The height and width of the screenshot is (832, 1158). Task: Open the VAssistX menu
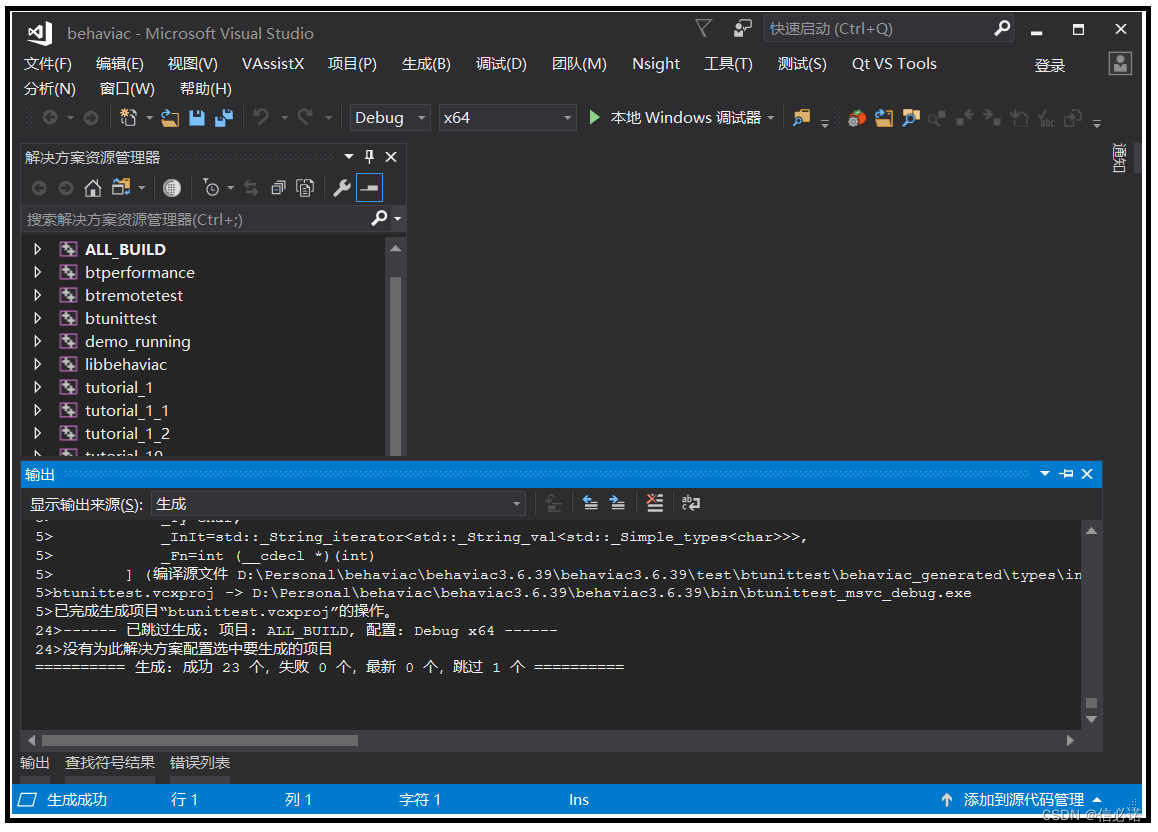[x=273, y=64]
